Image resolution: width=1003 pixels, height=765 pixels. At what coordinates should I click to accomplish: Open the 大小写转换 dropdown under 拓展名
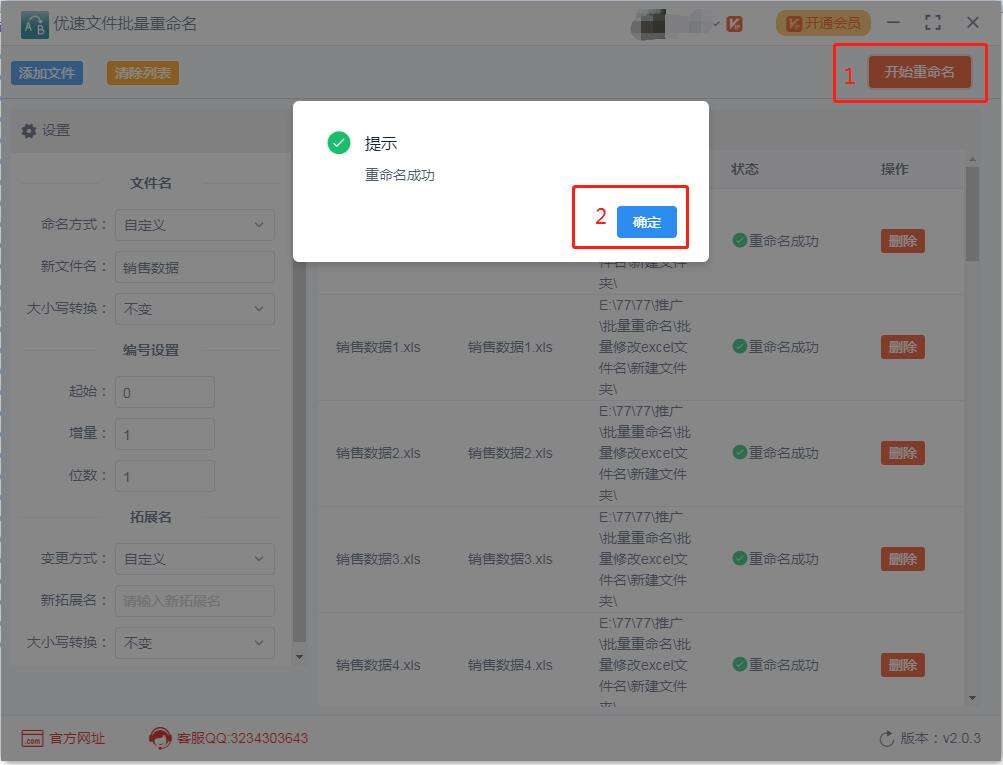pyautogui.click(x=194, y=643)
